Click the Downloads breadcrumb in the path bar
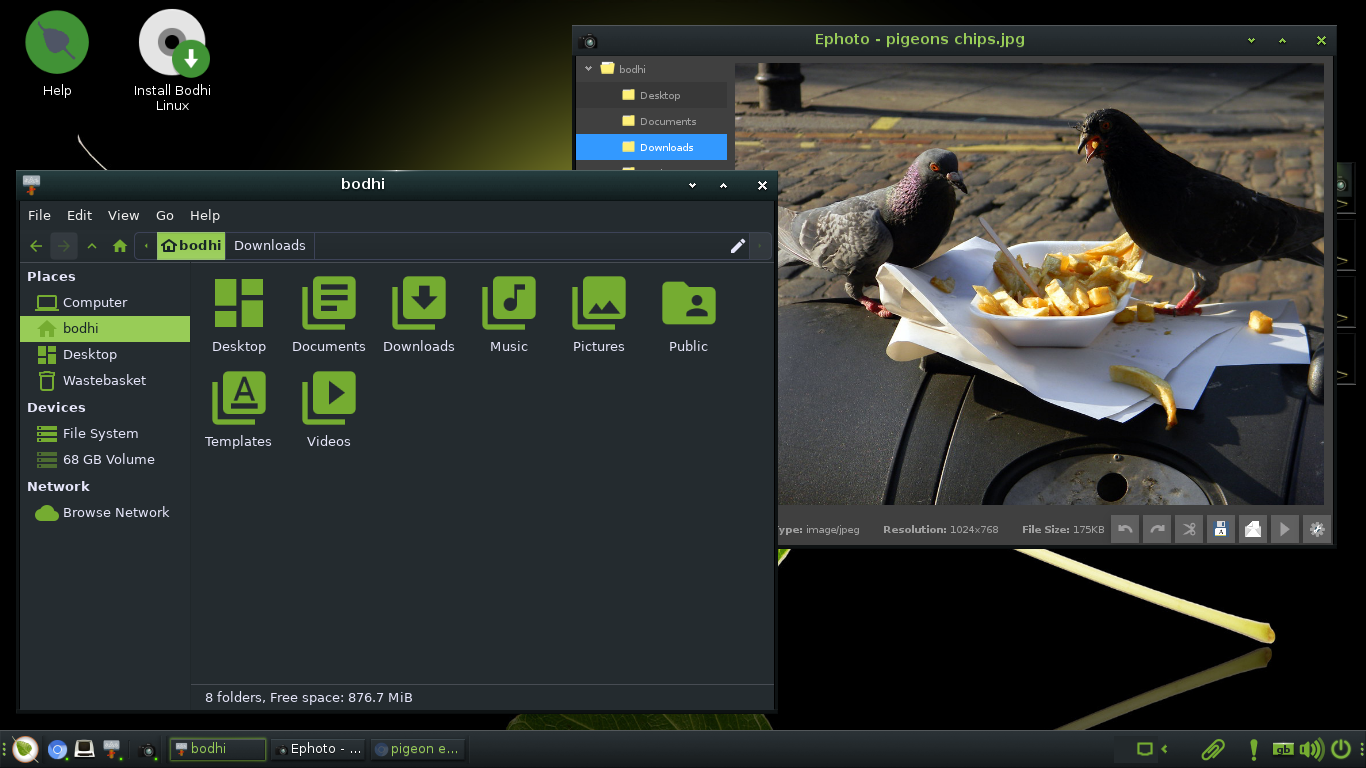 point(269,245)
